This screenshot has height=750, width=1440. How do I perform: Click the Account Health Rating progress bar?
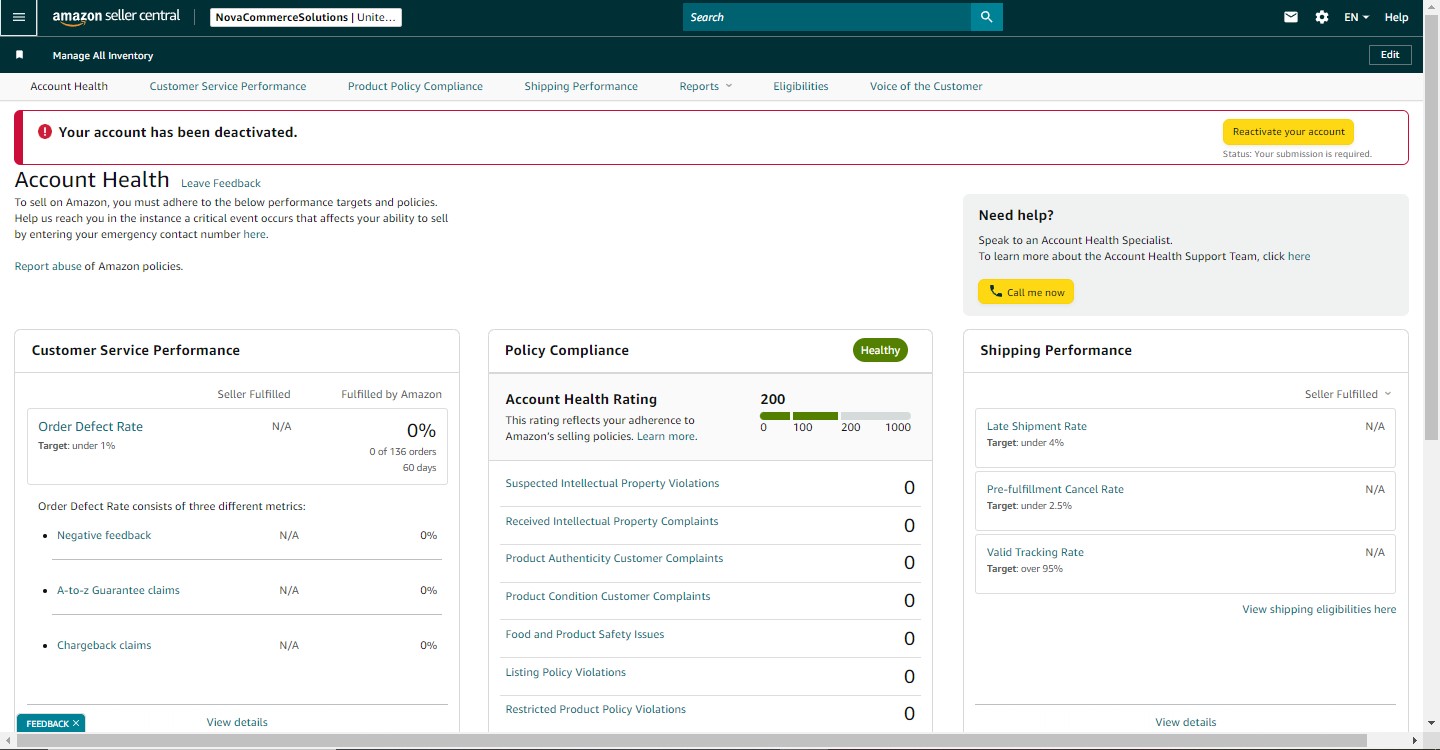[x=835, y=416]
